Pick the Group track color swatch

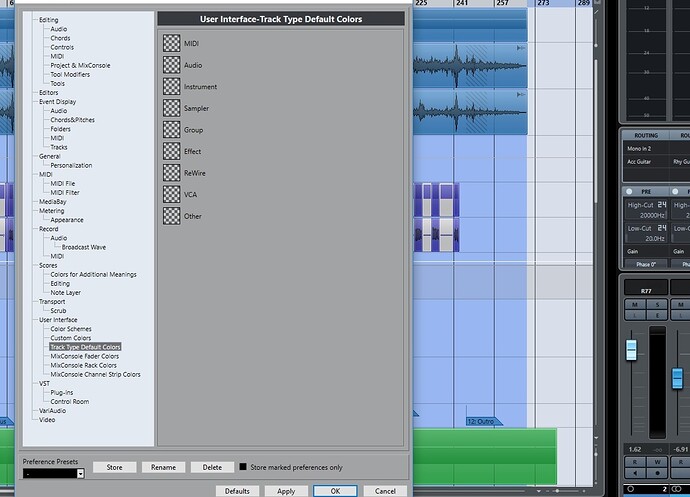click(172, 129)
